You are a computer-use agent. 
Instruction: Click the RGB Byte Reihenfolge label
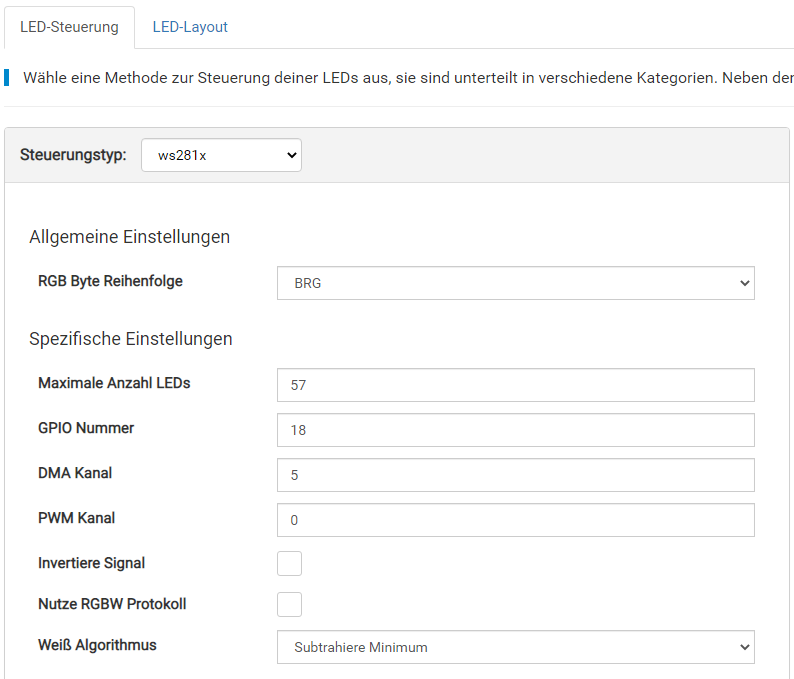(x=110, y=281)
